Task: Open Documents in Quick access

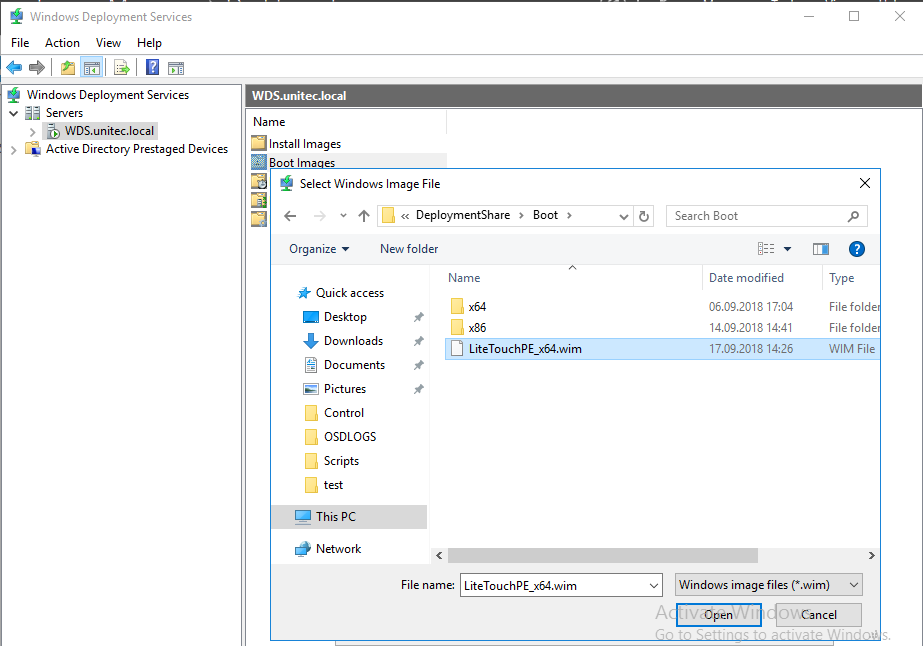Action: [354, 365]
